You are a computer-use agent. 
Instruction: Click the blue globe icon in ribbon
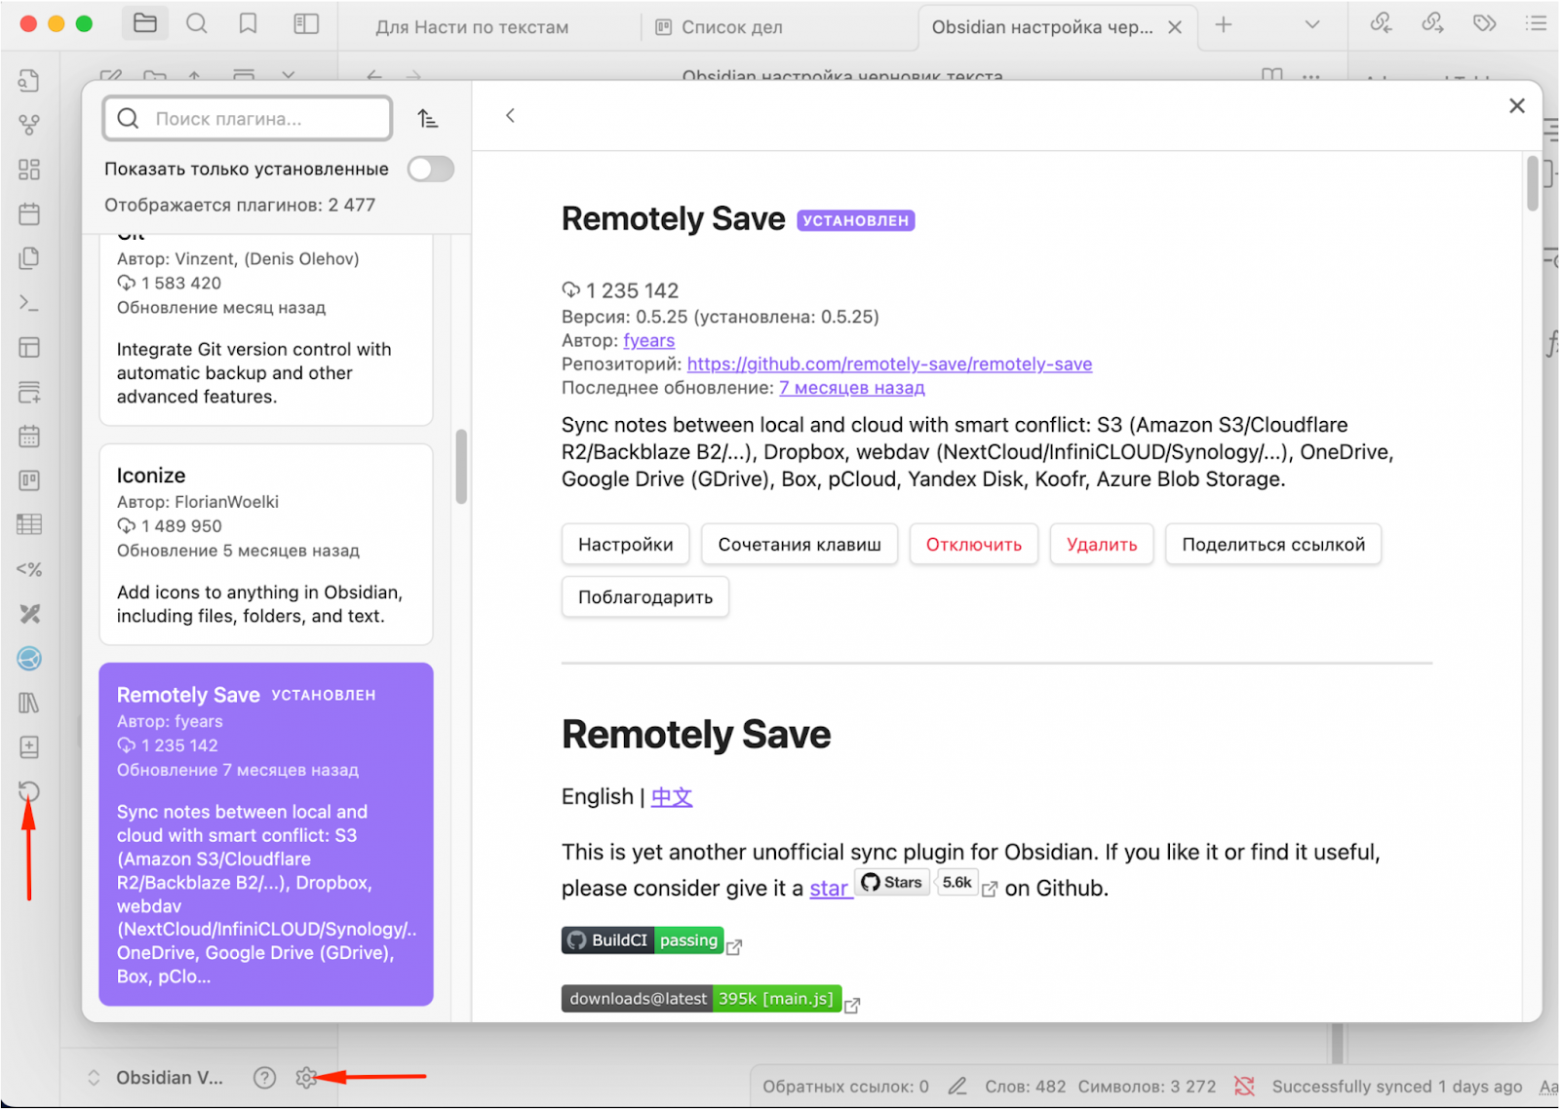click(x=29, y=658)
